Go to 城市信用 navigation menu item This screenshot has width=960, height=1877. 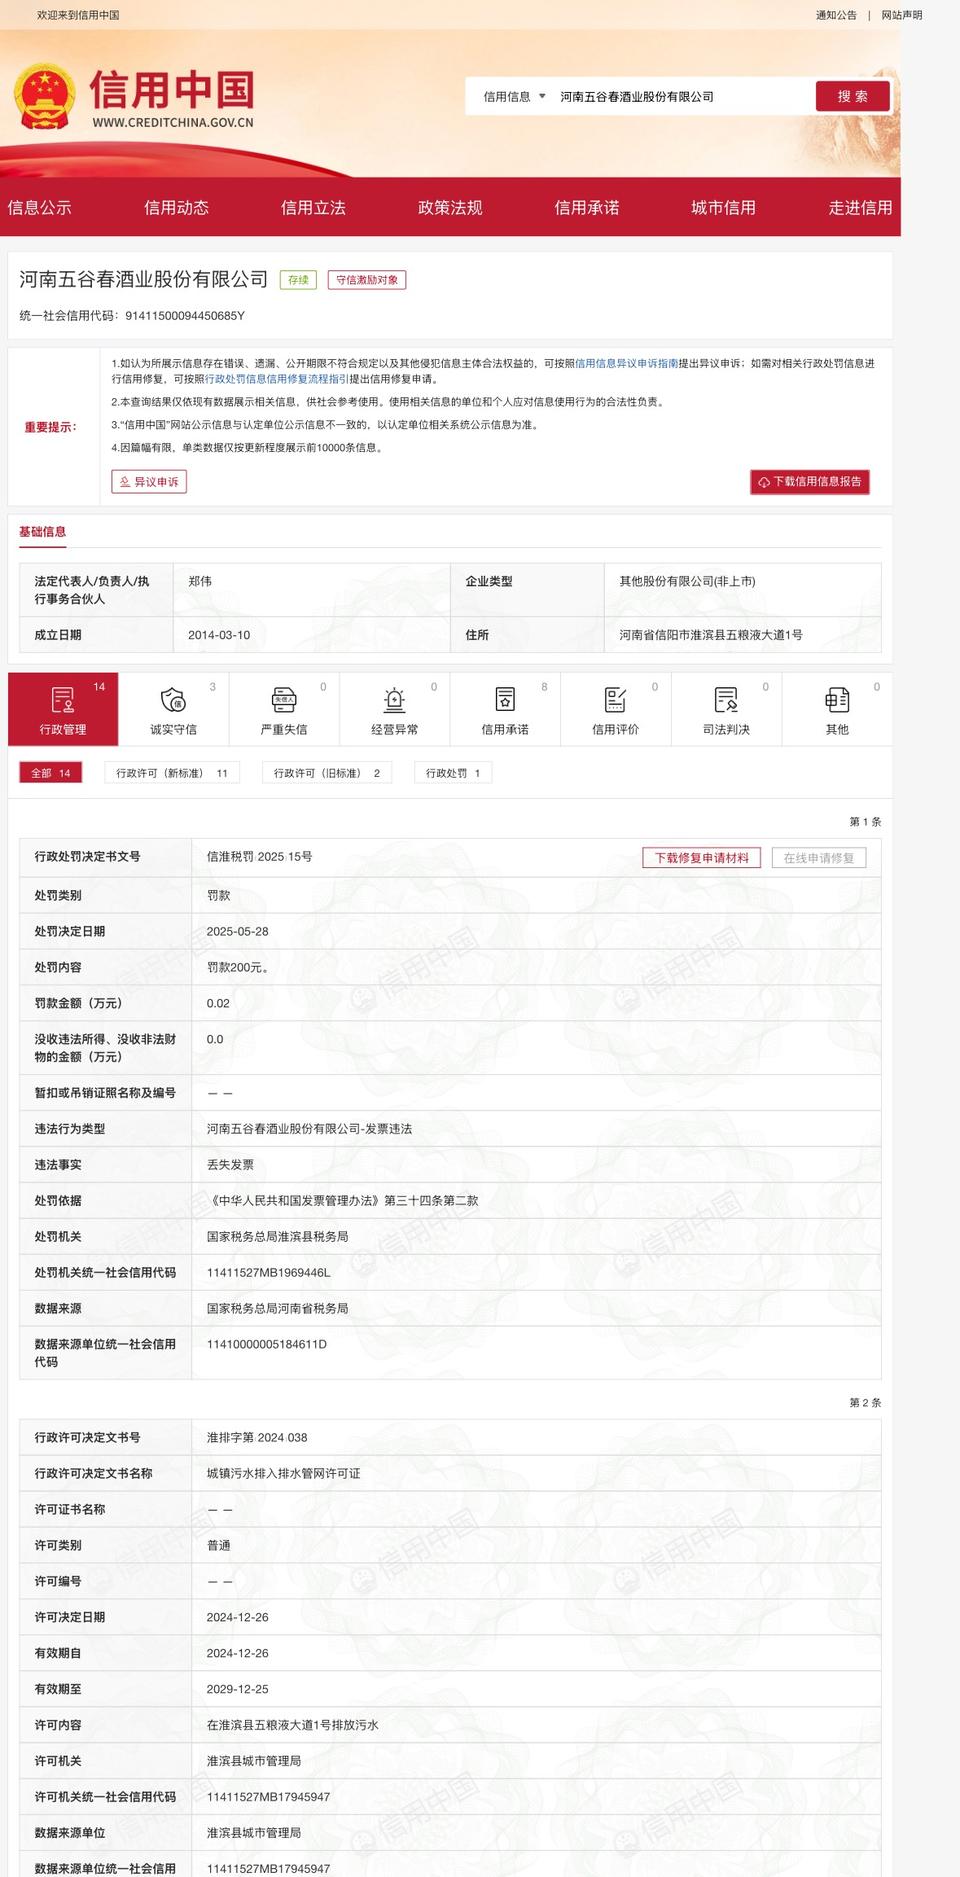pos(723,208)
